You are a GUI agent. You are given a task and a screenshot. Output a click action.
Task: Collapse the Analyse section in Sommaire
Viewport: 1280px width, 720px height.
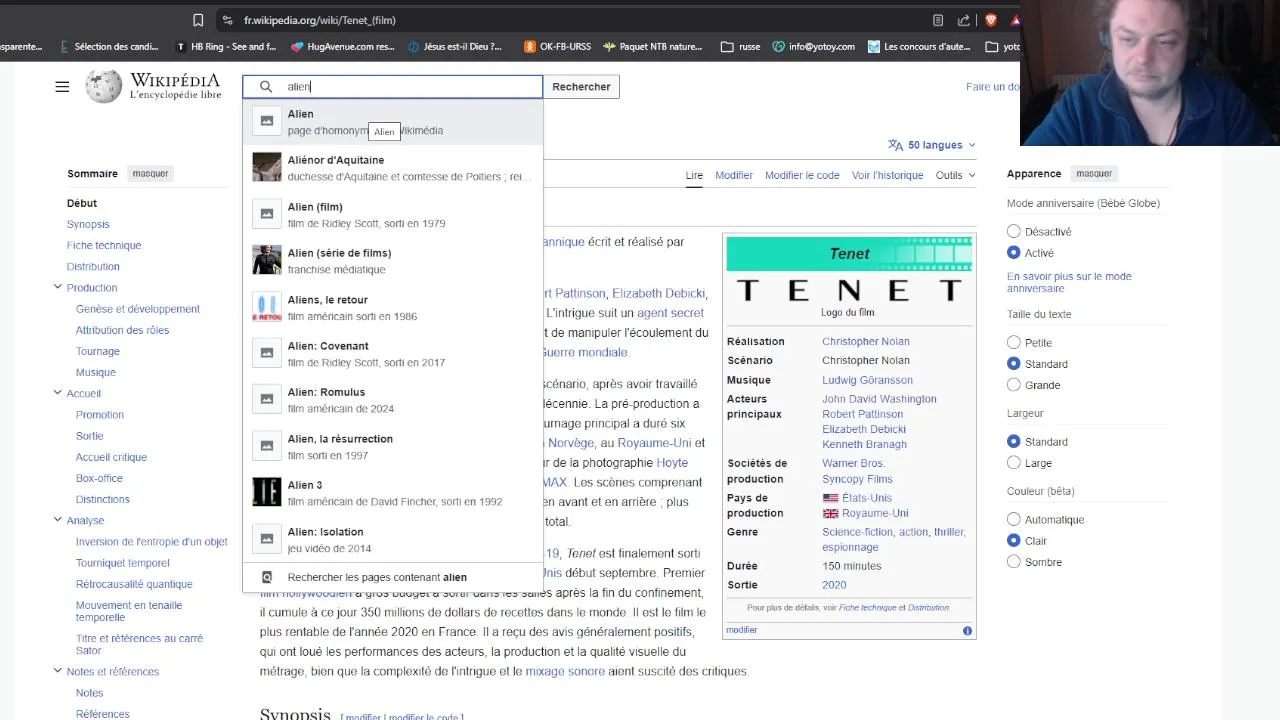click(x=58, y=520)
